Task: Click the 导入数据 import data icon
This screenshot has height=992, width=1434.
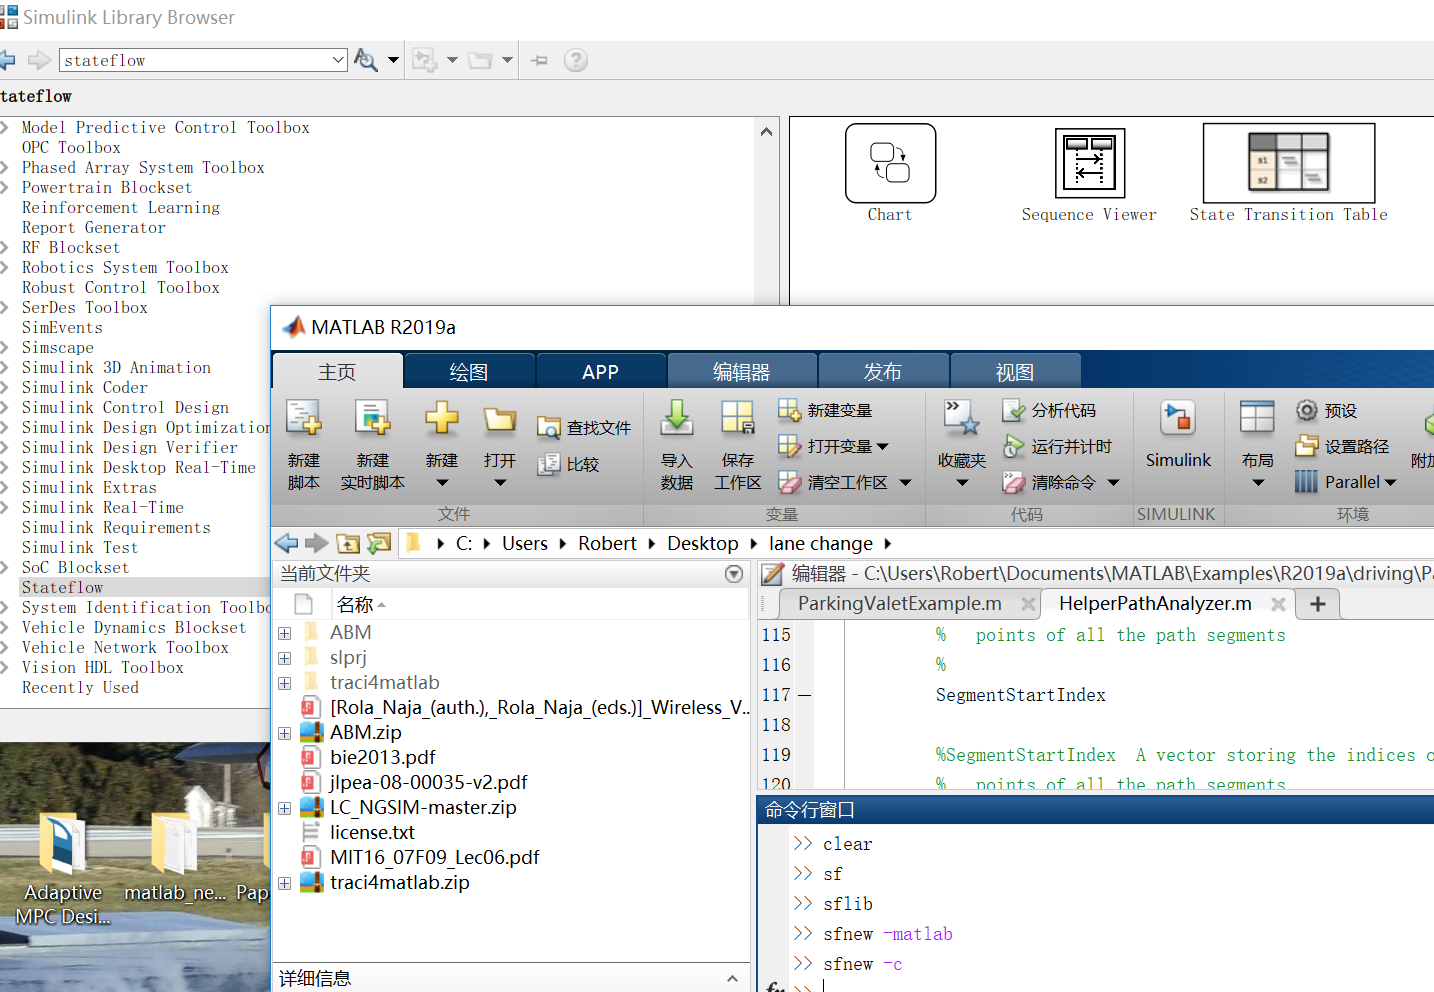Action: pyautogui.click(x=677, y=418)
